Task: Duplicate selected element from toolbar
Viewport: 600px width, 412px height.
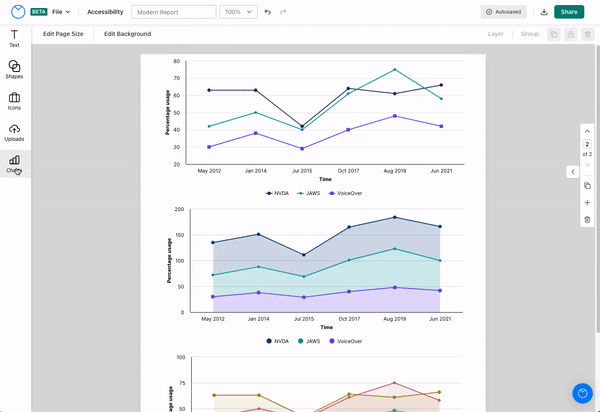Action: coord(554,34)
